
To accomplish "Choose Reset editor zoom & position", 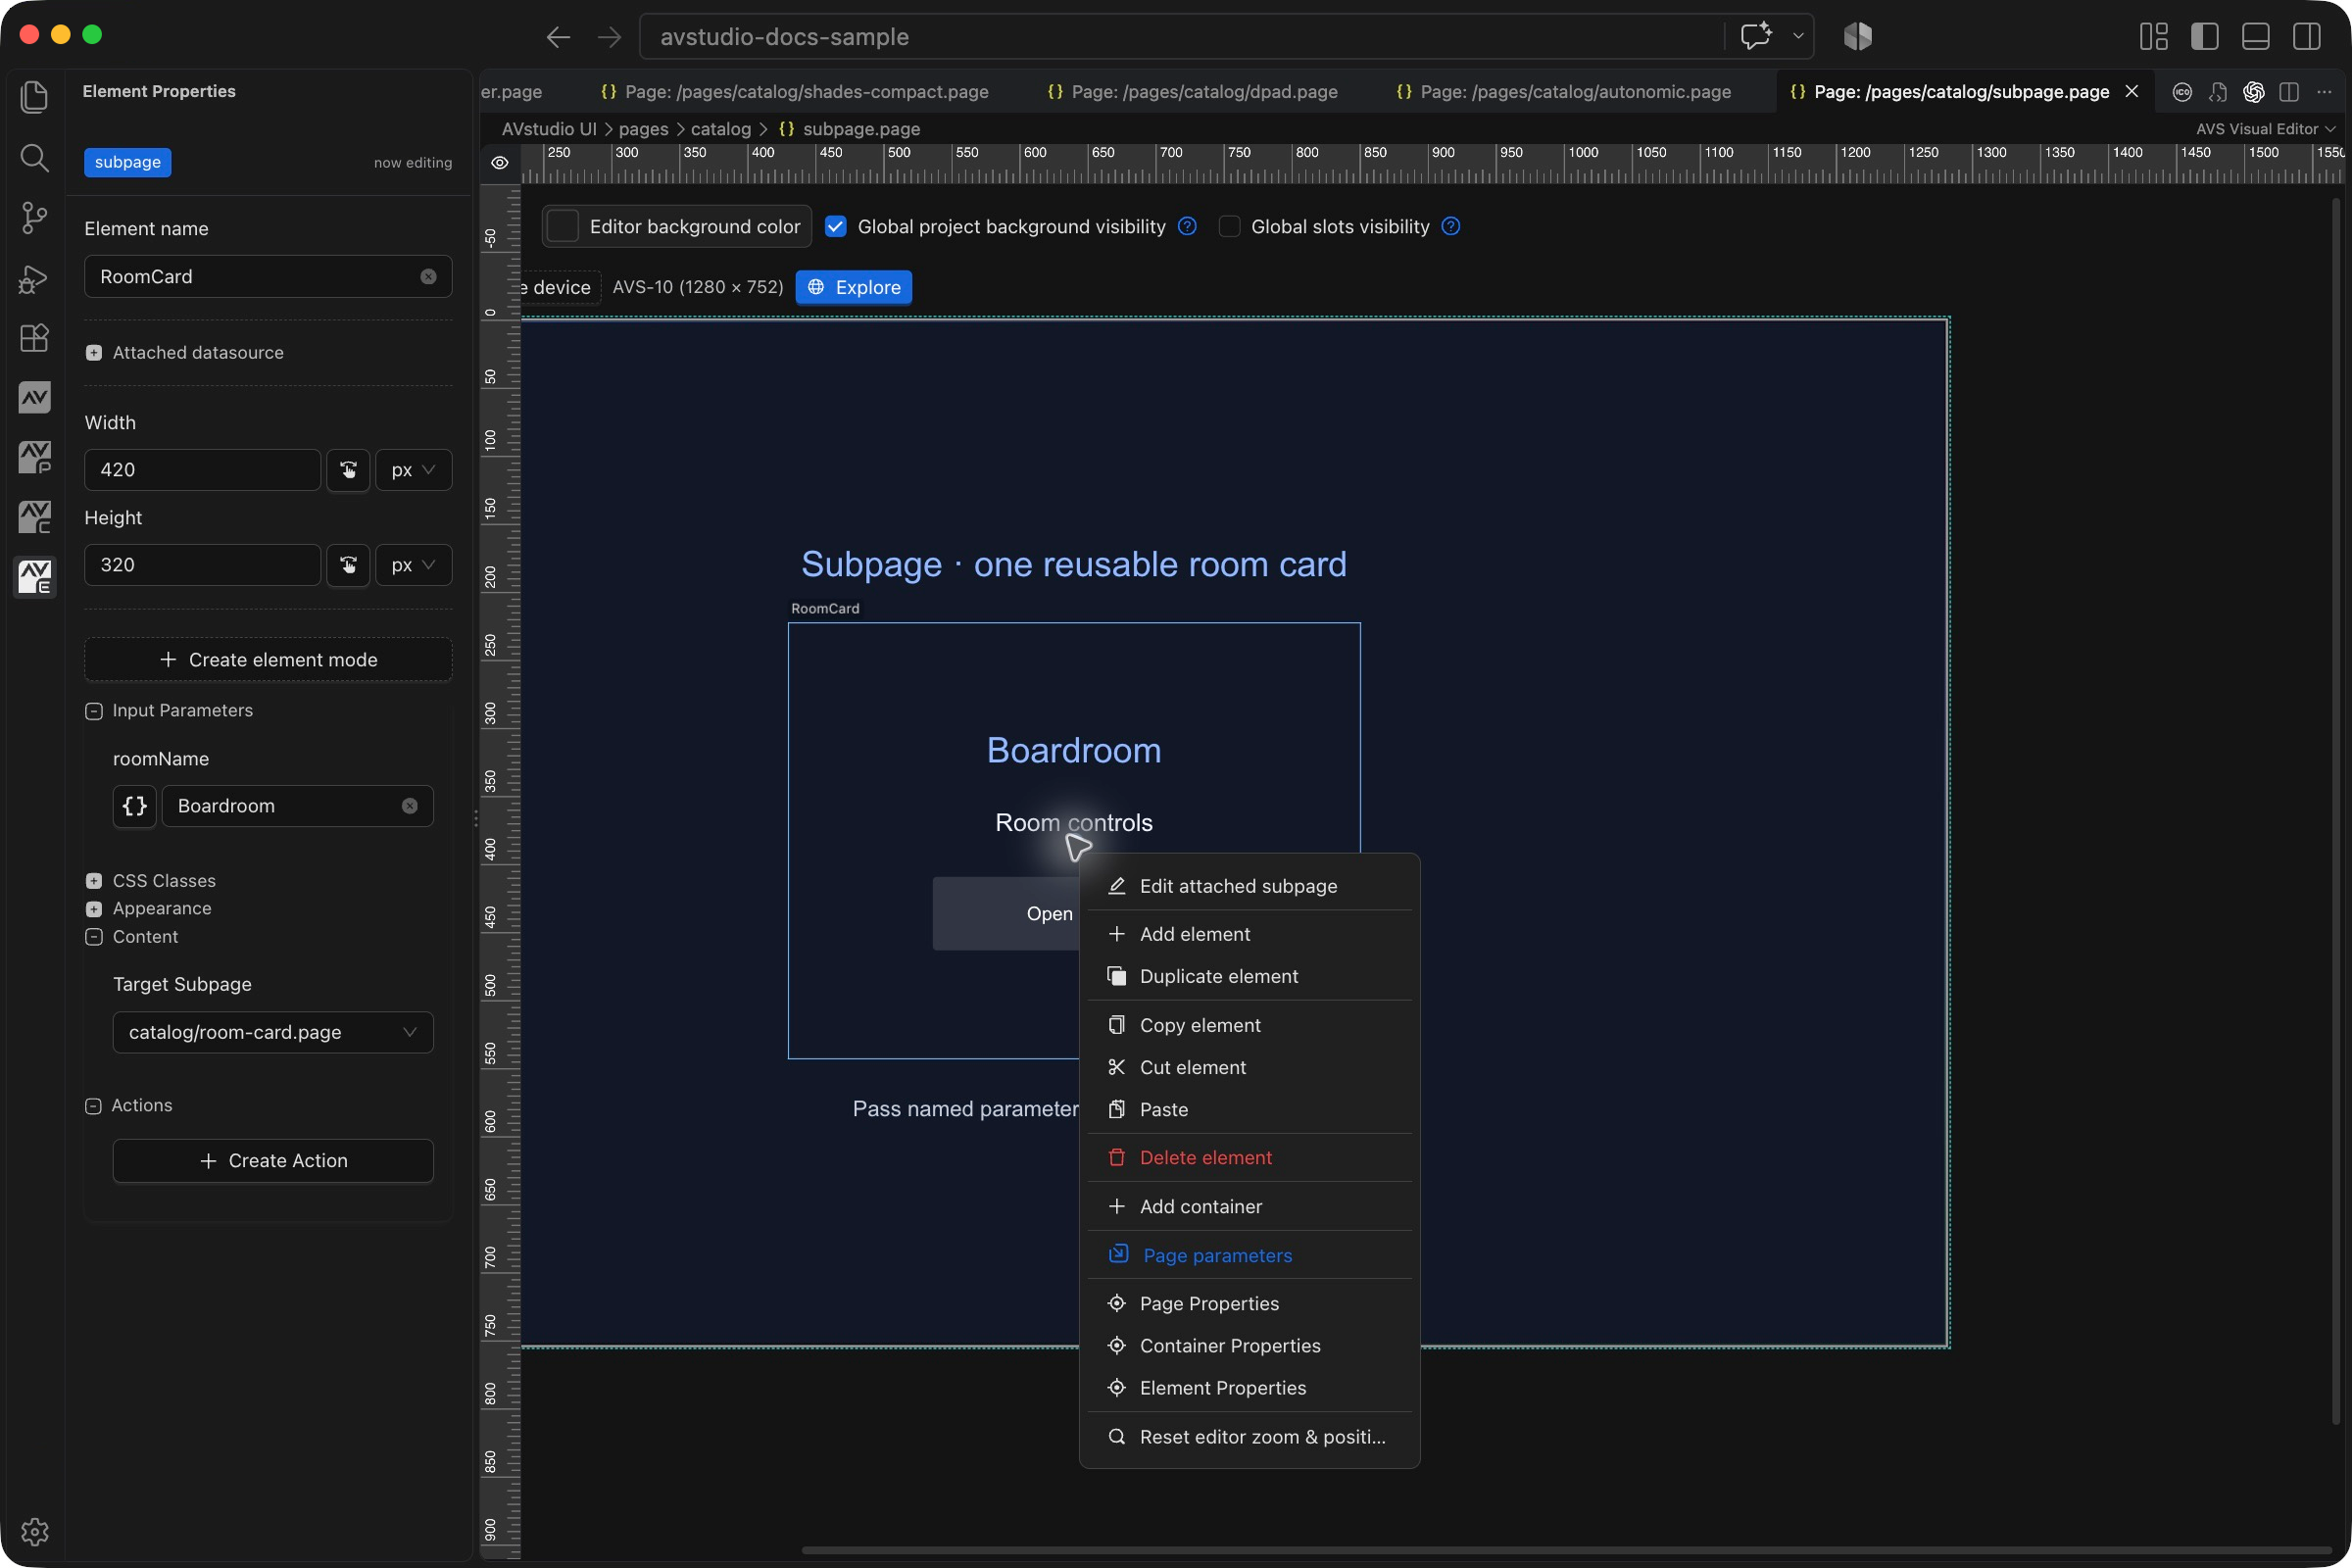I will pyautogui.click(x=1249, y=1437).
